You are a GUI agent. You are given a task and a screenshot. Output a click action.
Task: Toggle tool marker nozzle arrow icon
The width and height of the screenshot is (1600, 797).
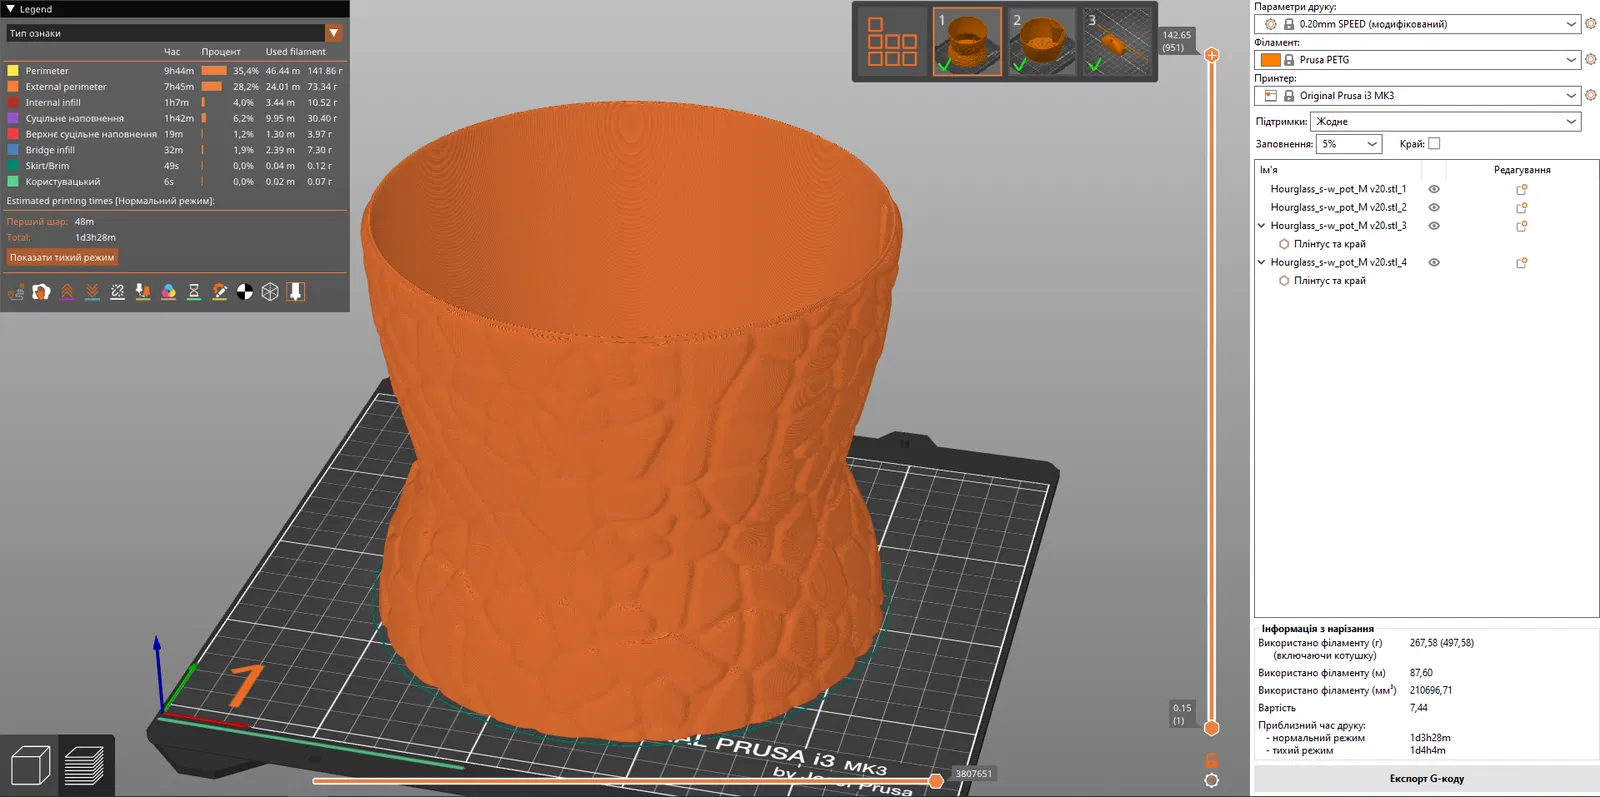coord(296,292)
